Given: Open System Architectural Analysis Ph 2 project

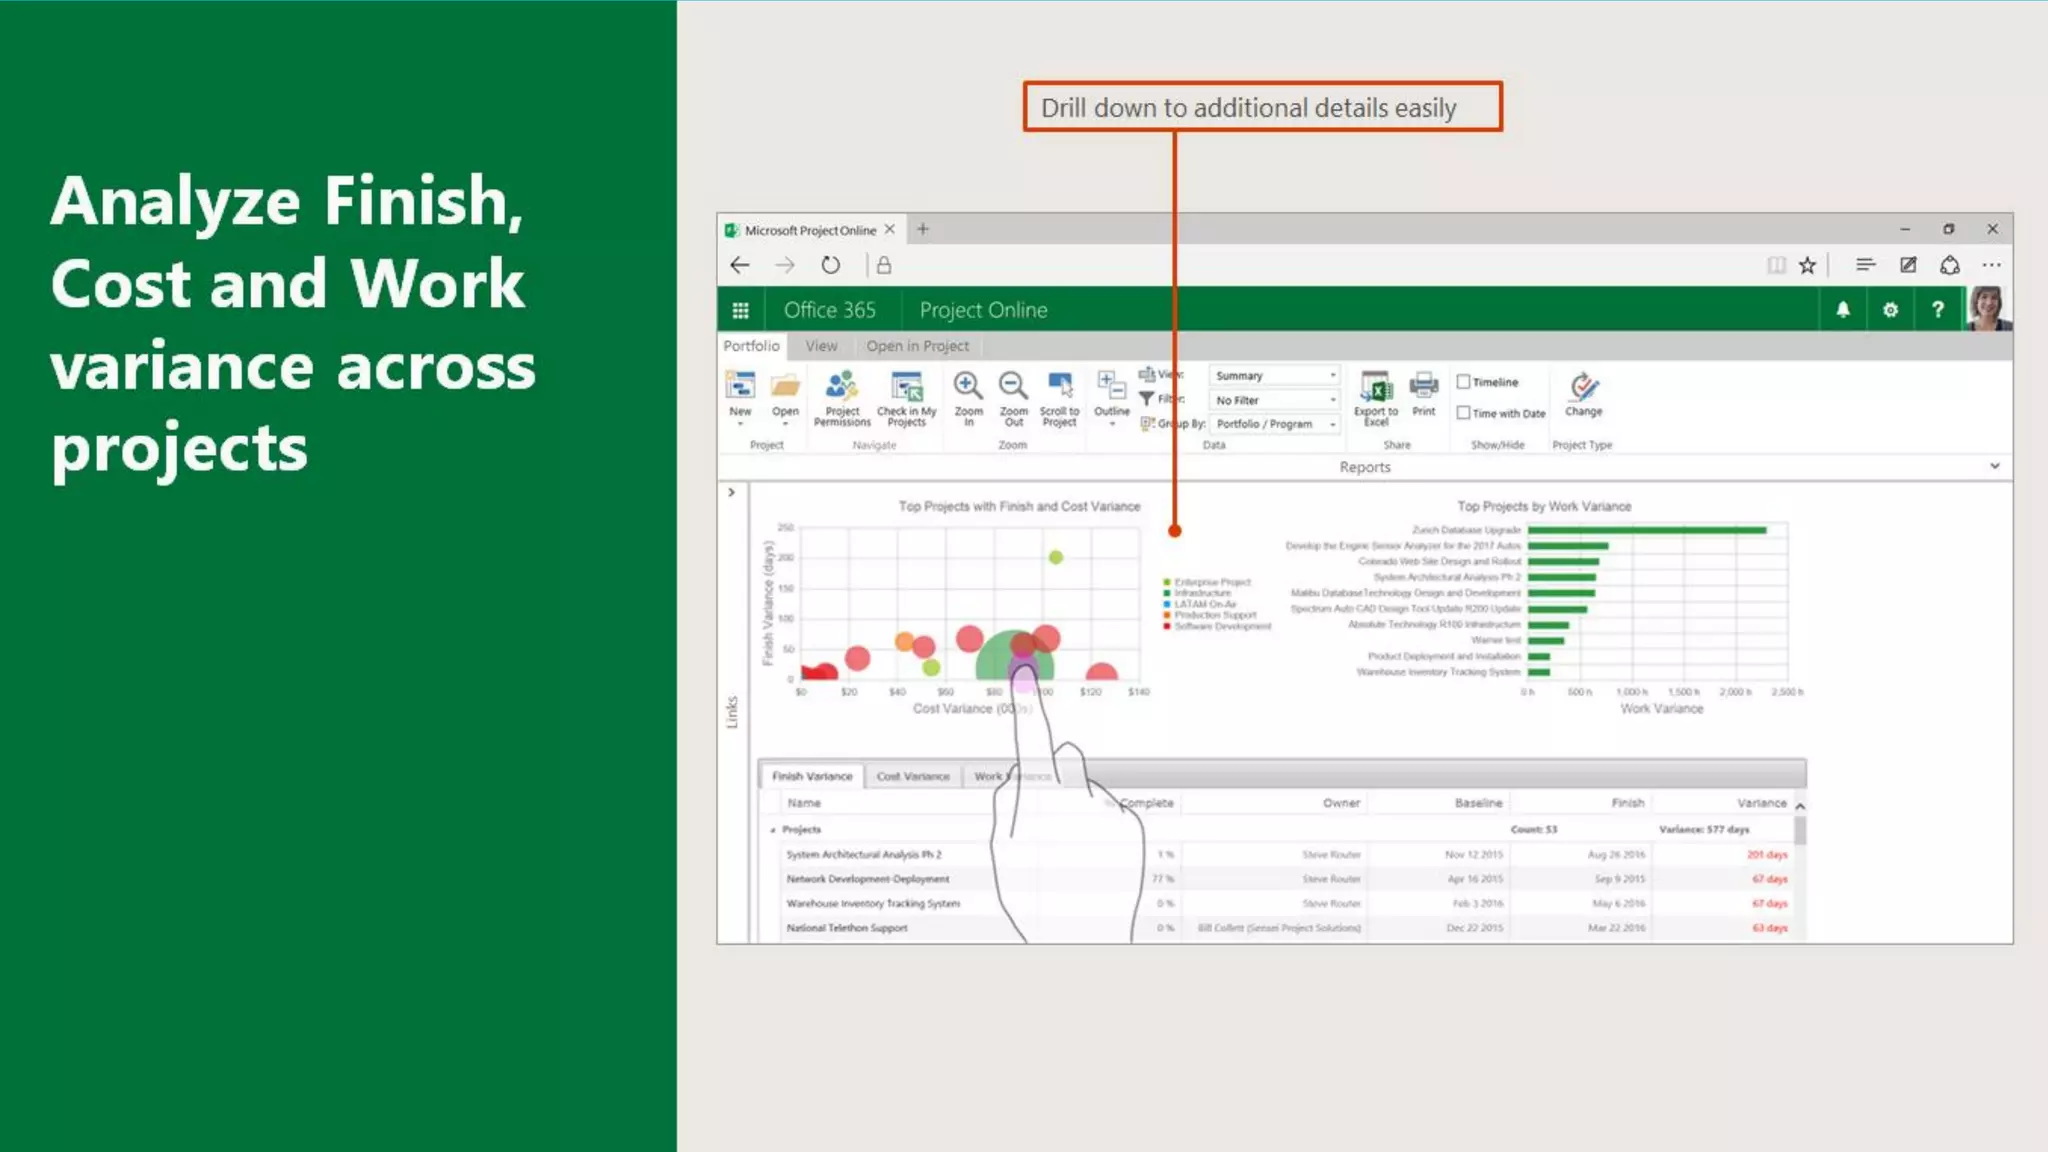Looking at the screenshot, I should pos(863,855).
